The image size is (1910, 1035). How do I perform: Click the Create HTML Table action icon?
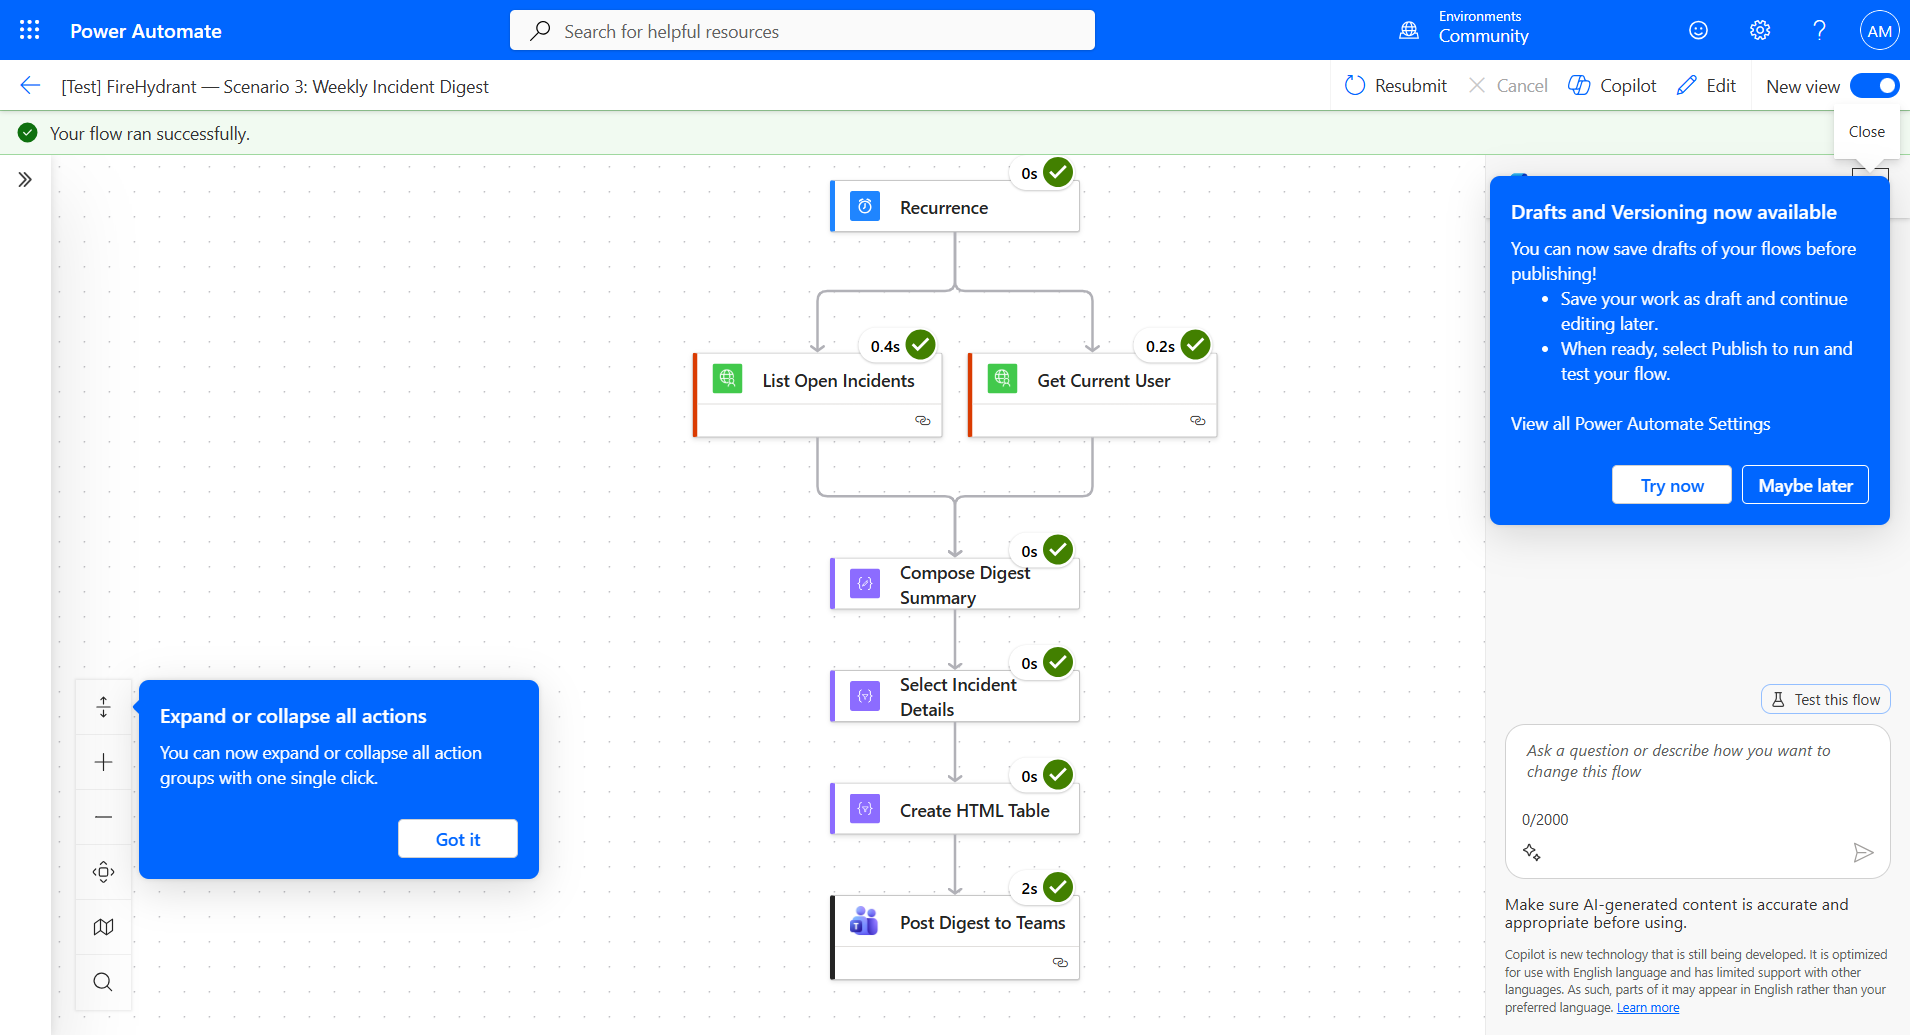pyautogui.click(x=865, y=809)
